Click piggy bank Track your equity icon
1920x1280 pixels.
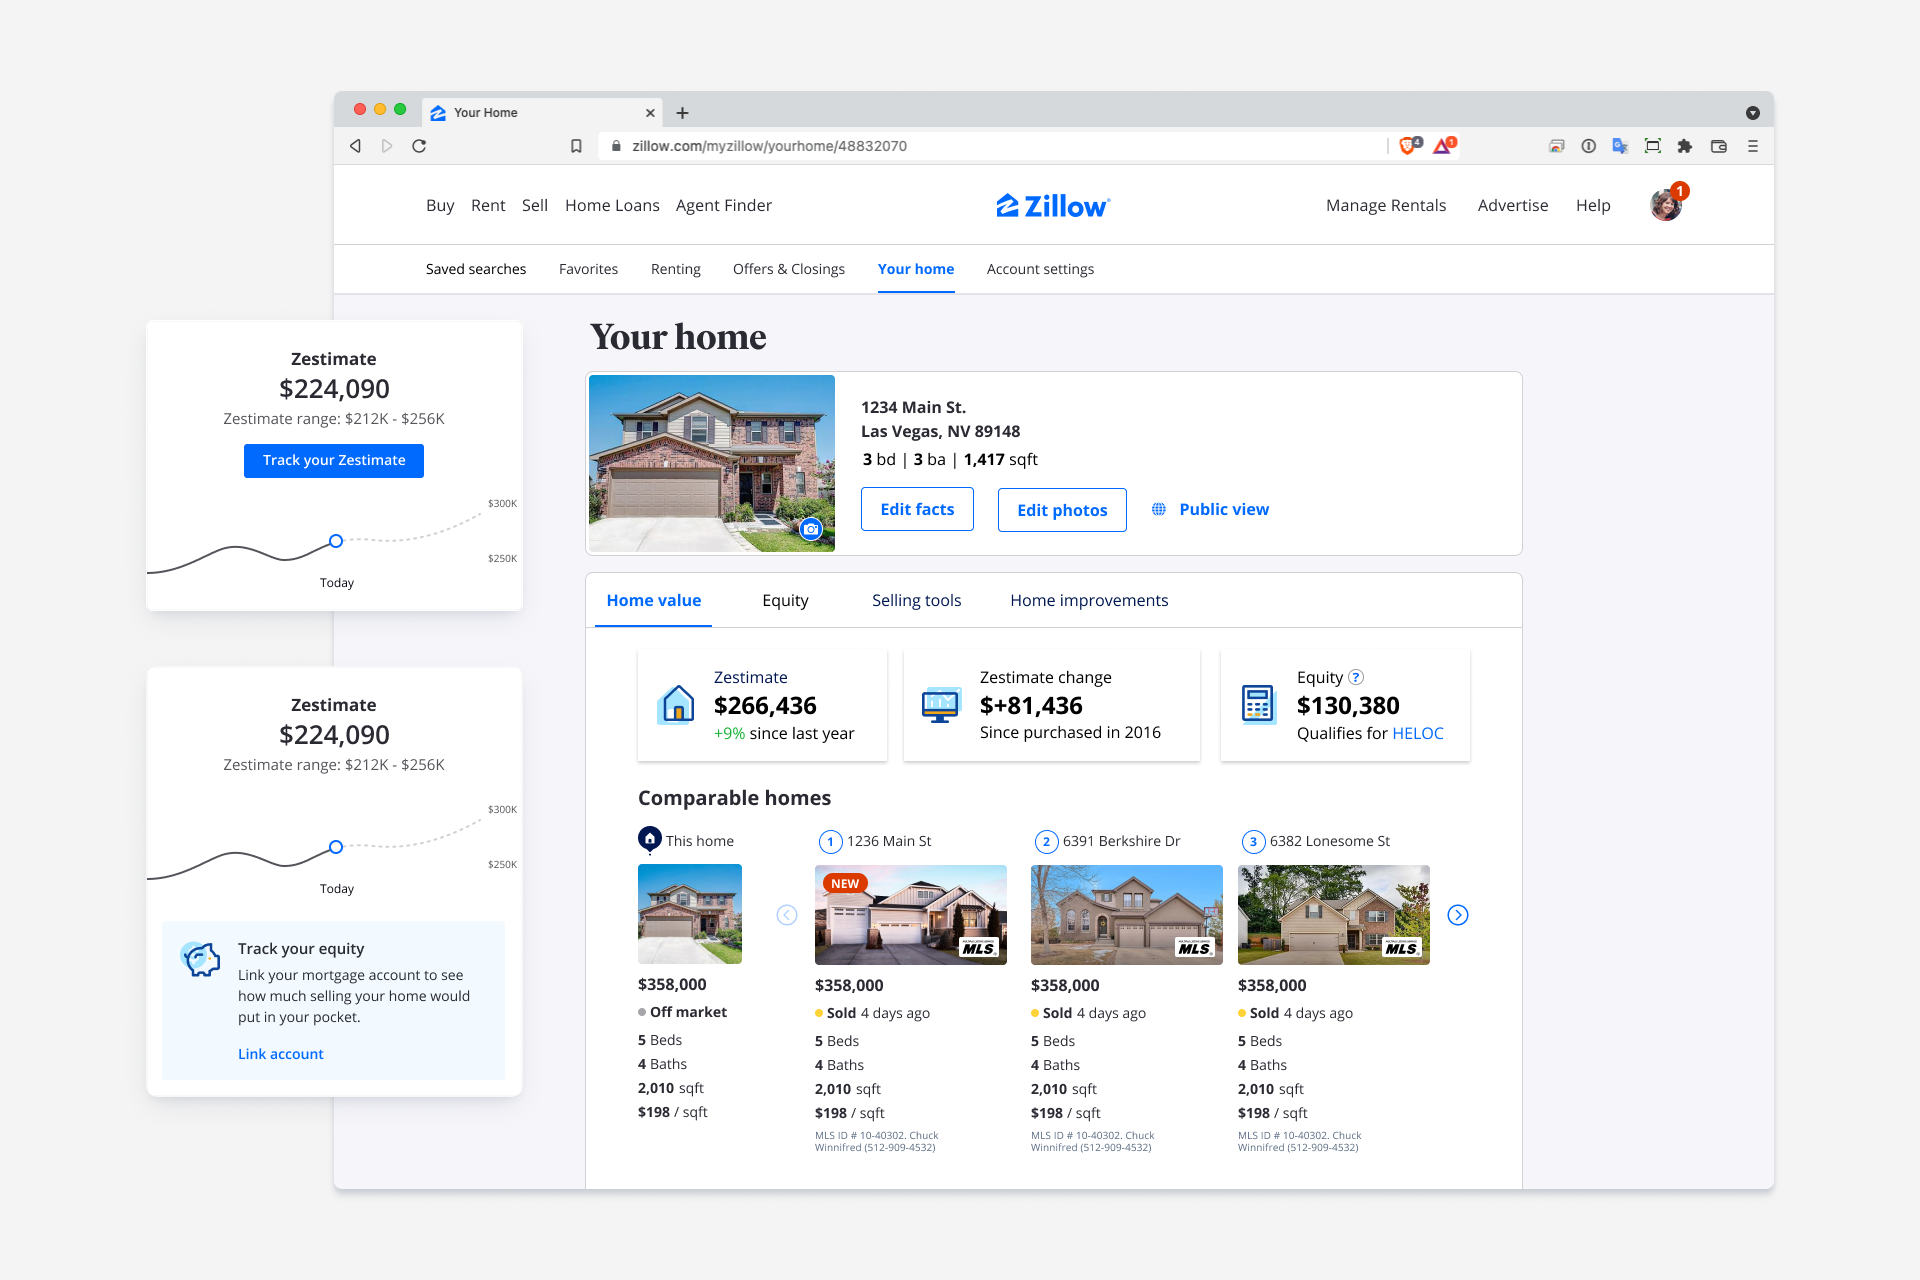[201, 958]
